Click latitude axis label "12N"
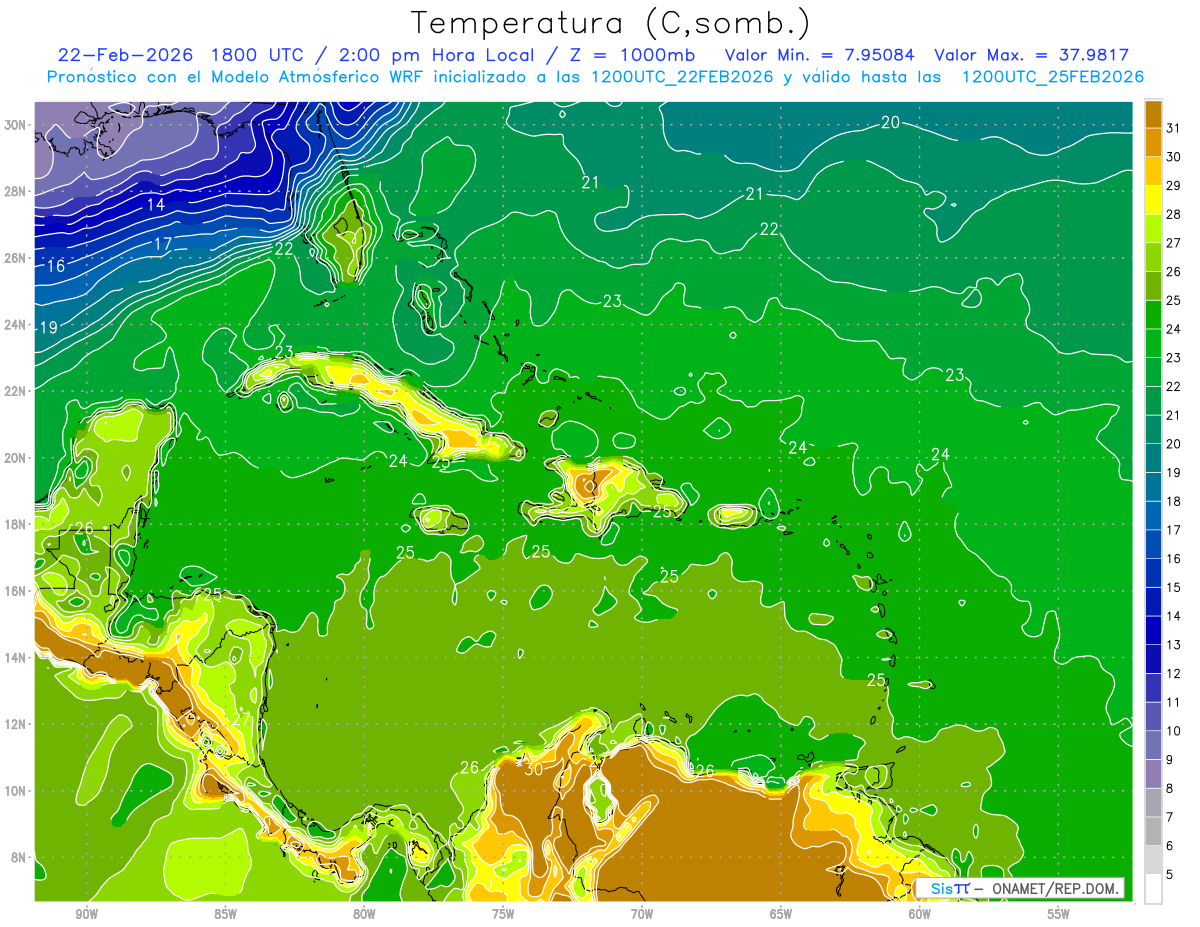 pyautogui.click(x=16, y=724)
